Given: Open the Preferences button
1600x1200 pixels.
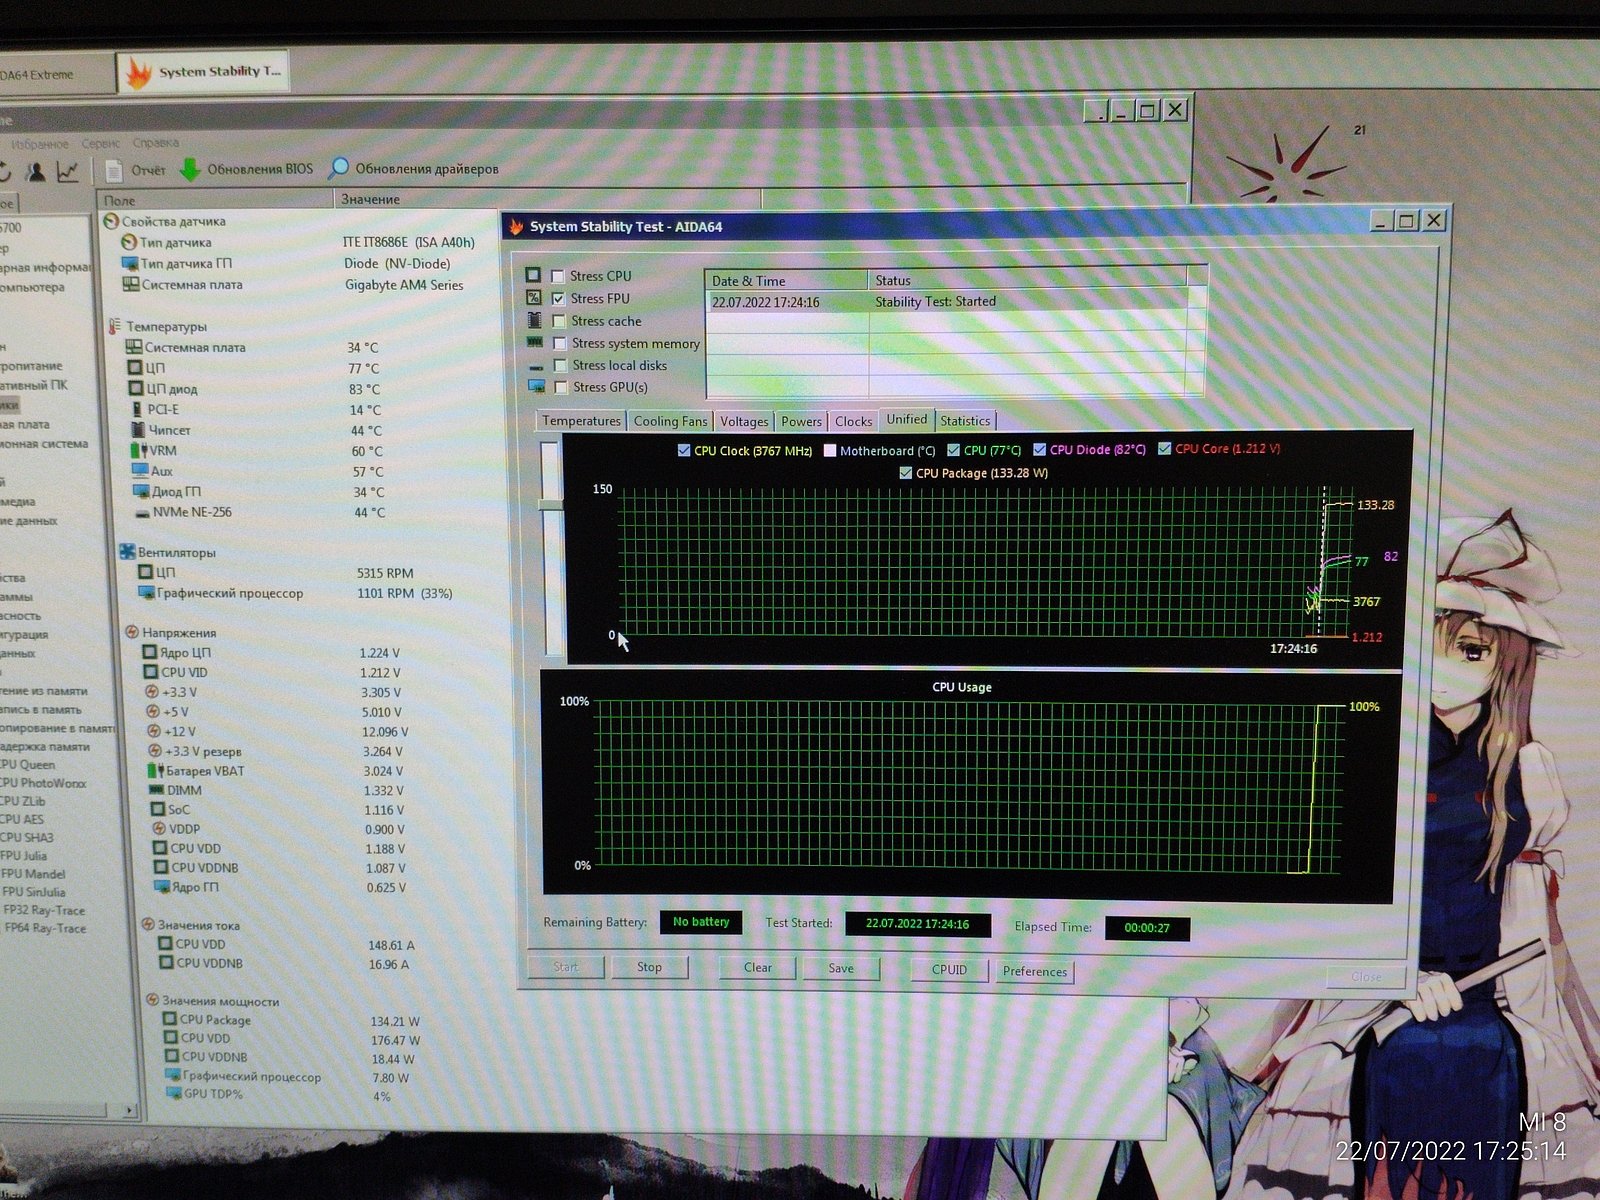Looking at the screenshot, I should tap(1035, 971).
